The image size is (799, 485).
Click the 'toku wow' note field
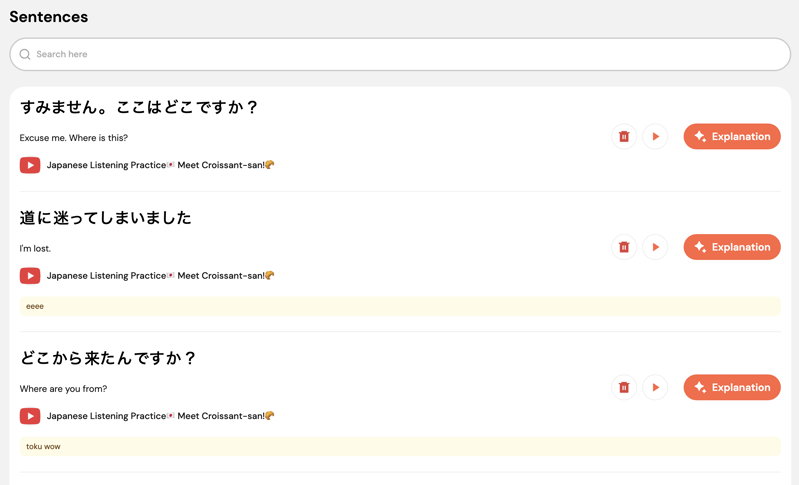400,446
